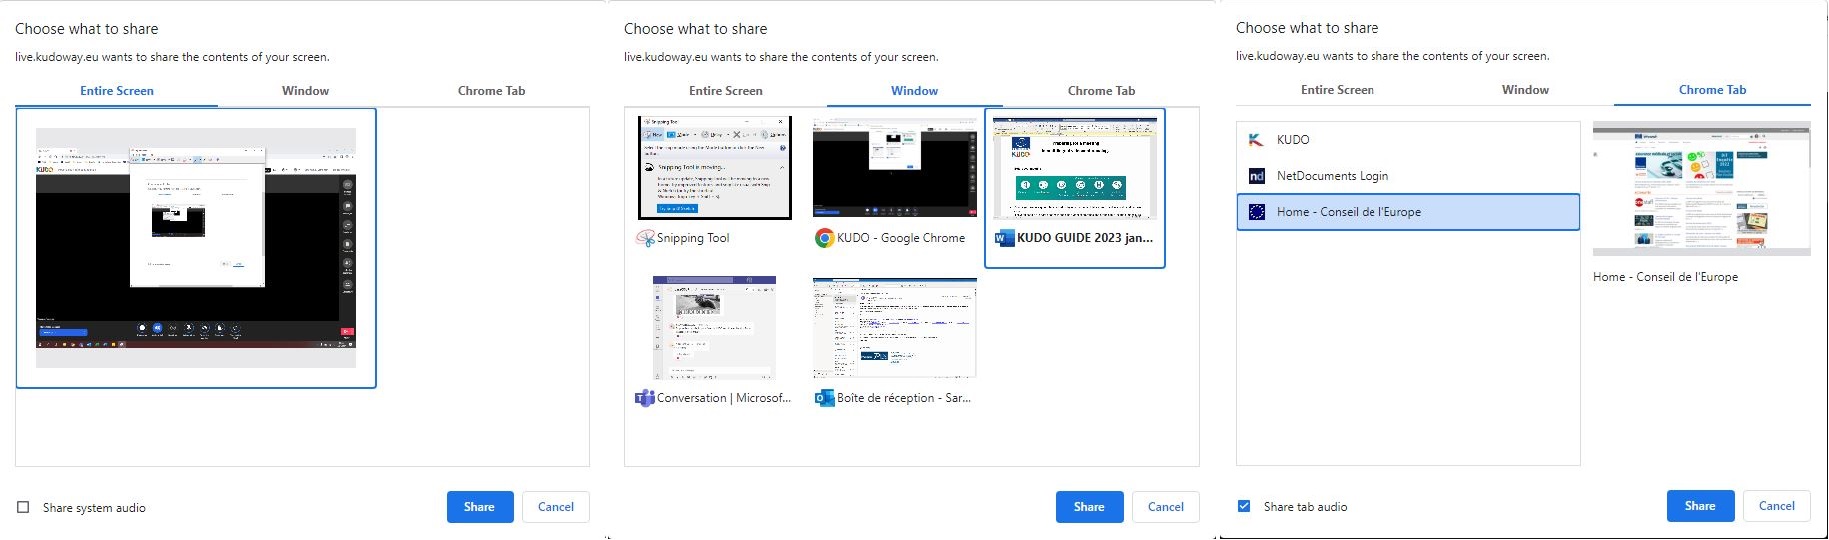
Task: Click the Conversation | Microsof... label
Action: point(724,398)
